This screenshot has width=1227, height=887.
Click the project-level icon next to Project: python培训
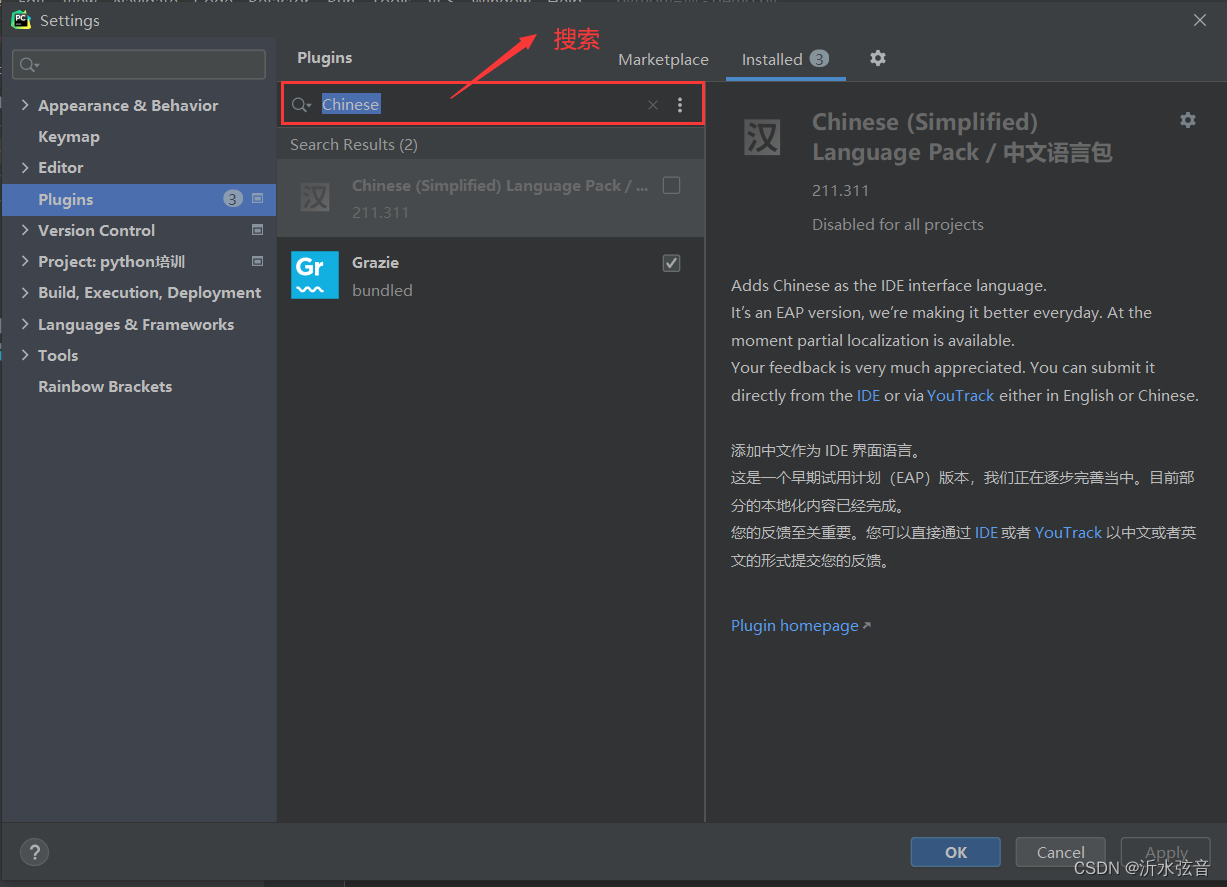pos(257,261)
